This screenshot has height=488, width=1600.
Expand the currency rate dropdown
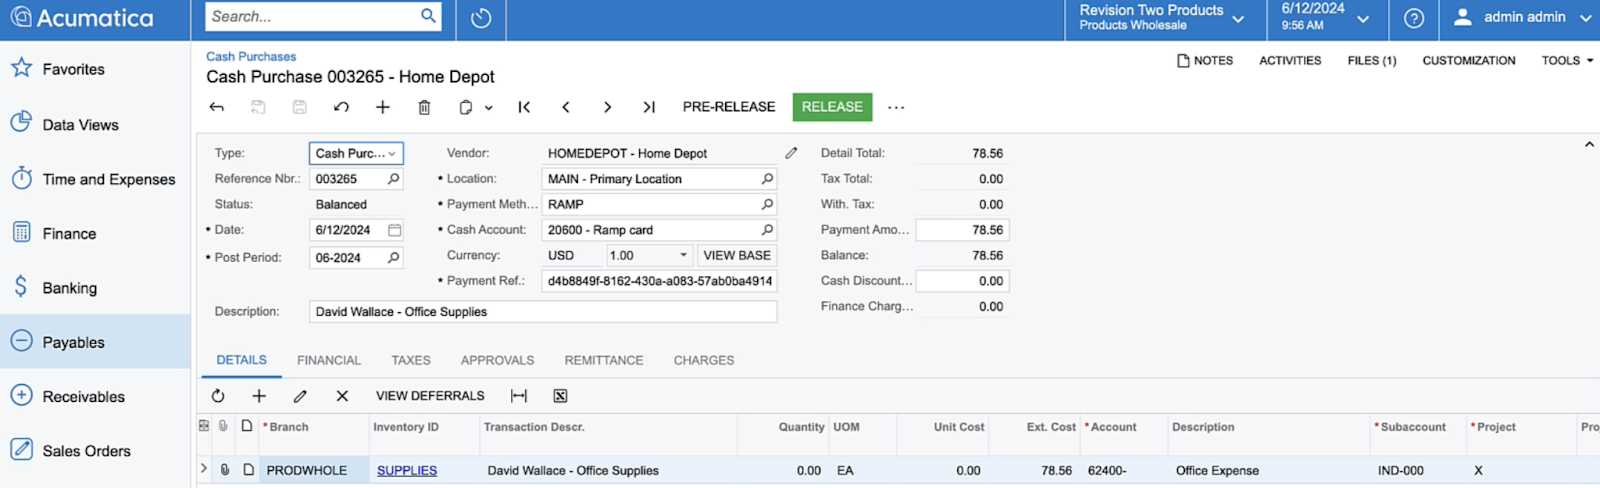coord(684,255)
